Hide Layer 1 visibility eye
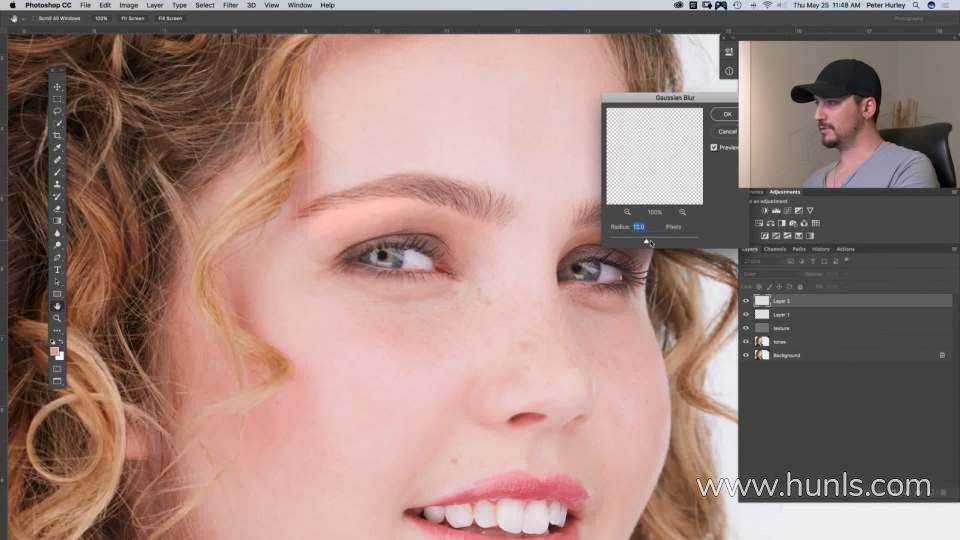This screenshot has width=960, height=540. 746,314
